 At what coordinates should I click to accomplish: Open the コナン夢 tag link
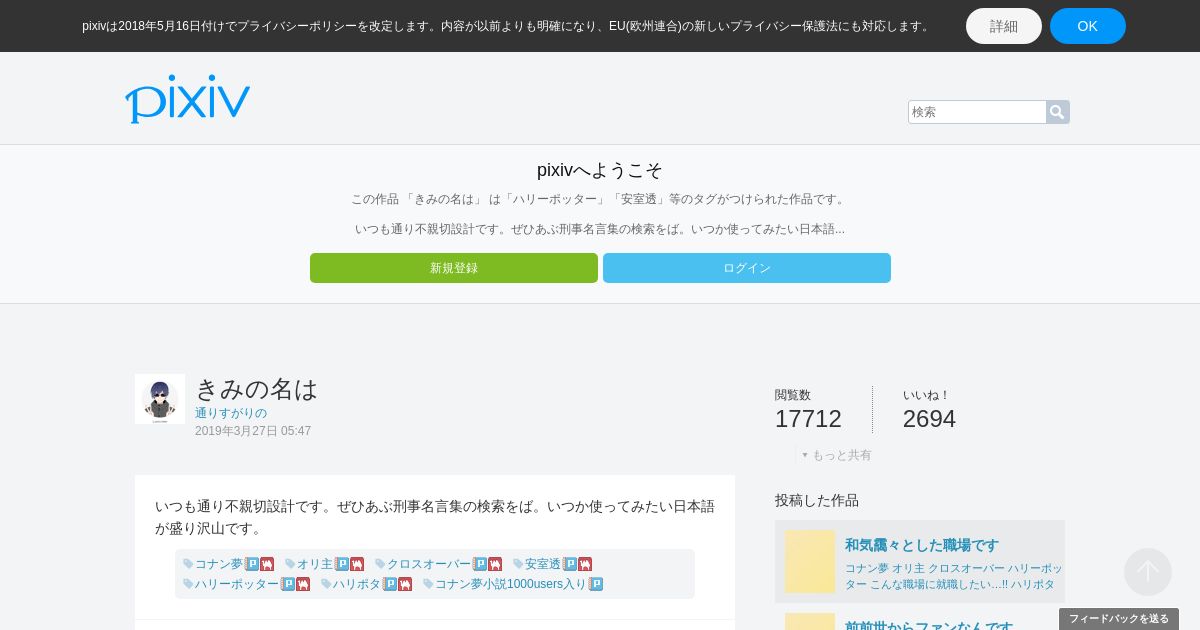[x=219, y=564]
